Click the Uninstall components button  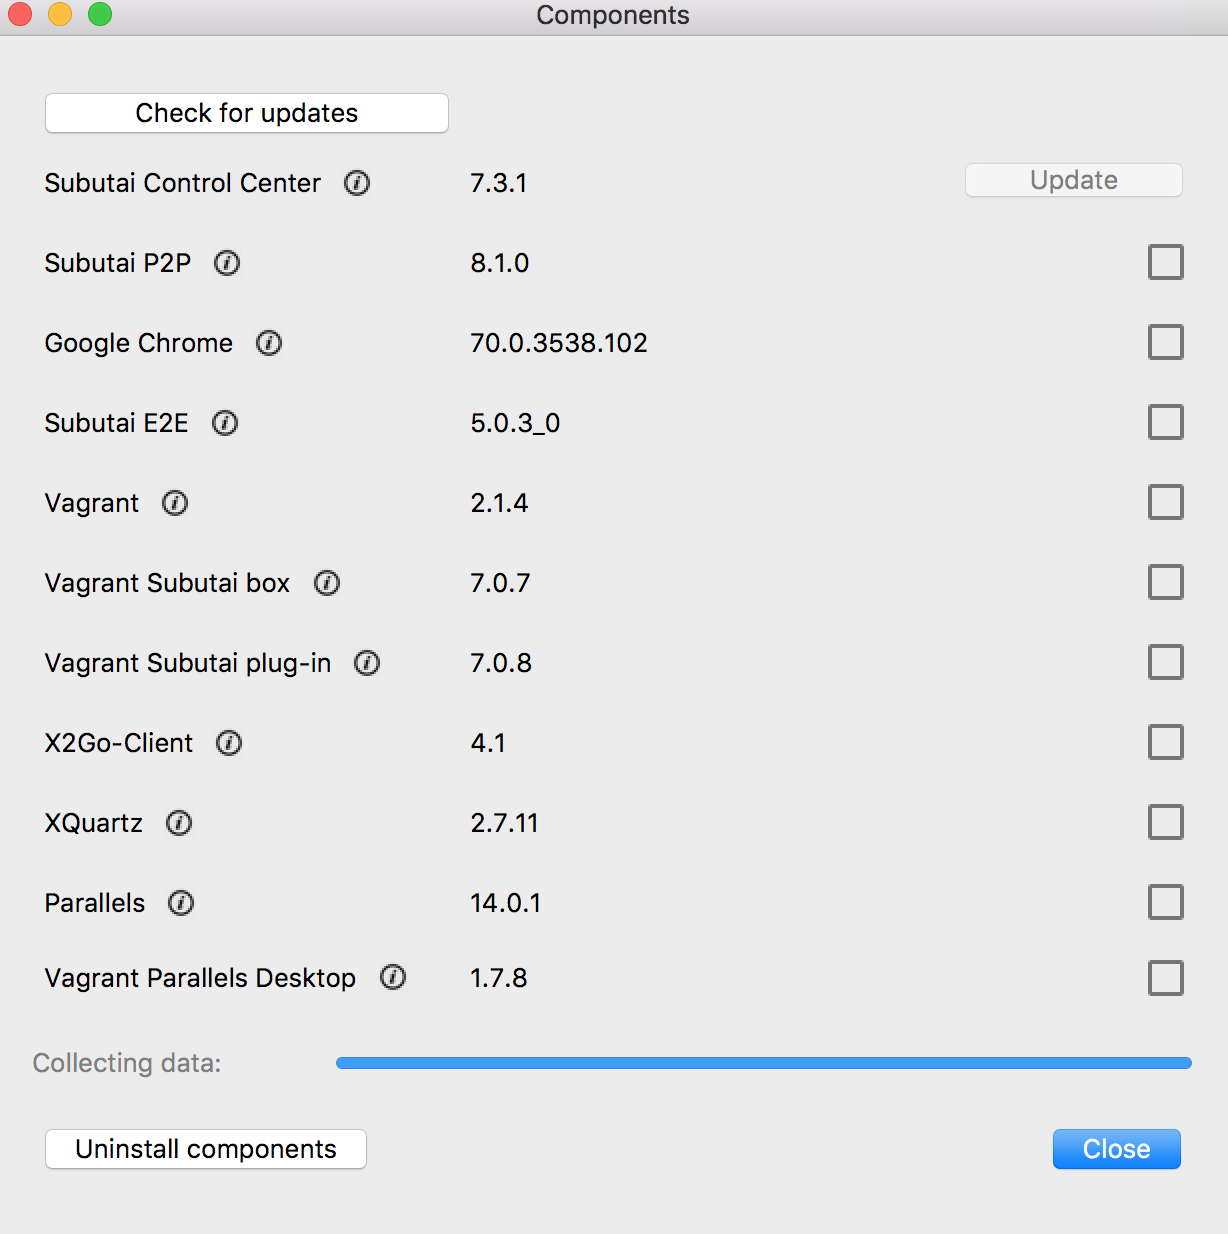[x=205, y=1149]
